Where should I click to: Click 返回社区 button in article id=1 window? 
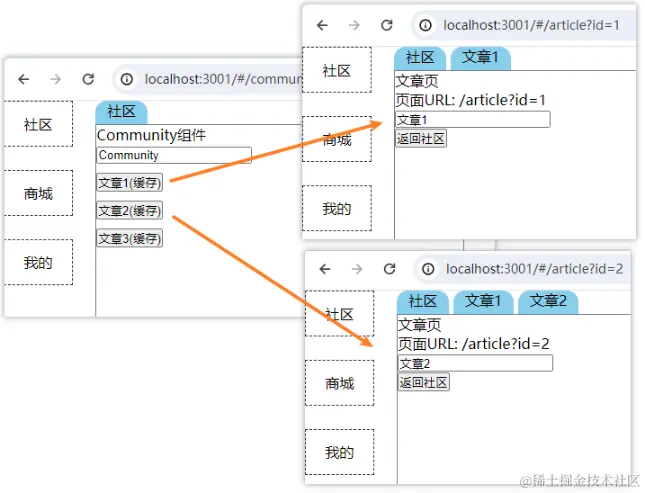[421, 139]
